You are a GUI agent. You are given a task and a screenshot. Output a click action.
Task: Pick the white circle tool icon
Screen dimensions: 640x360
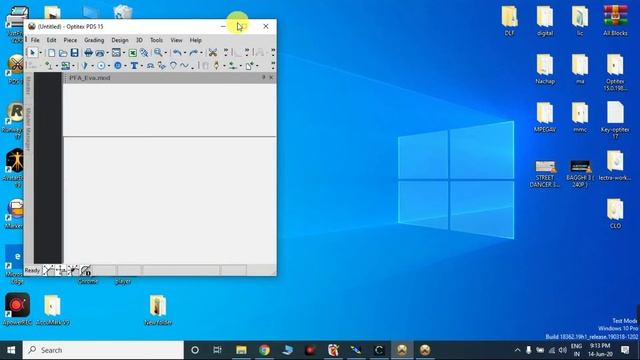[101, 65]
